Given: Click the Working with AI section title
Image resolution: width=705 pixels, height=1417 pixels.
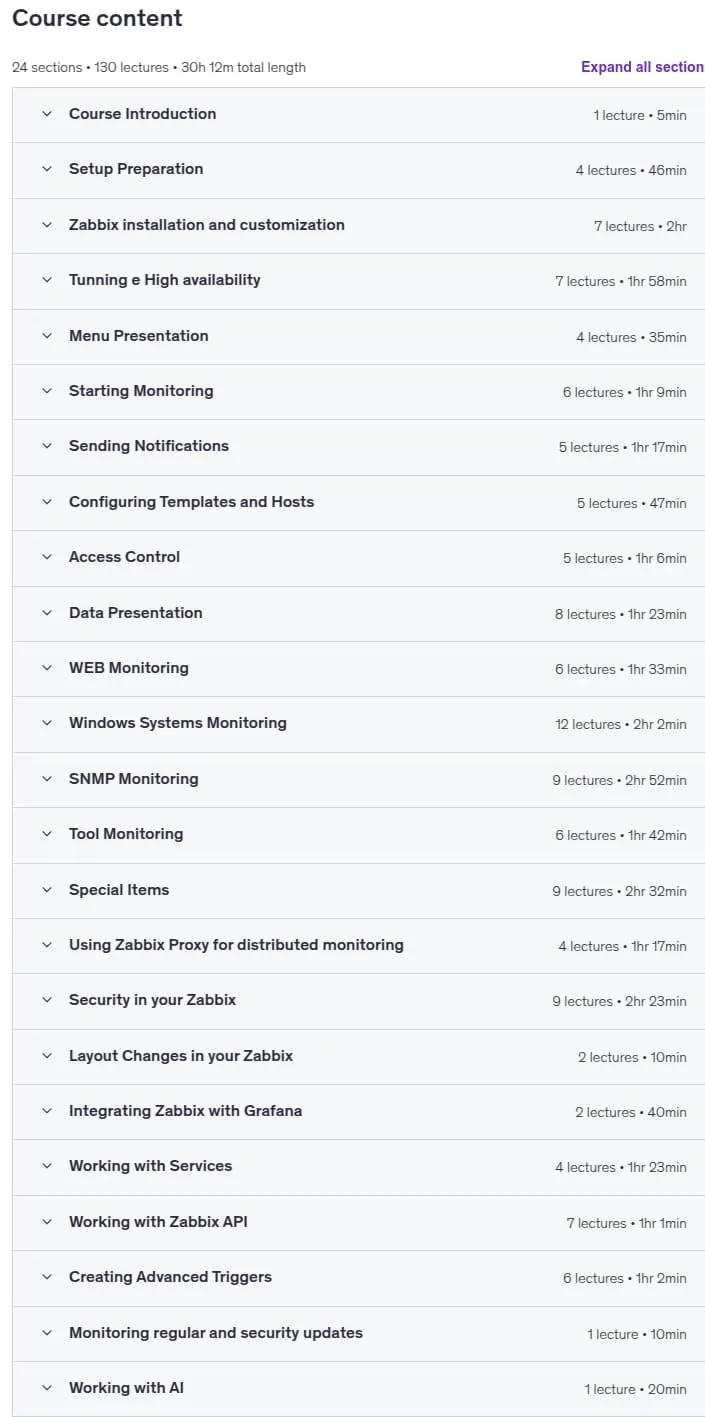Looking at the screenshot, I should [x=127, y=1388].
